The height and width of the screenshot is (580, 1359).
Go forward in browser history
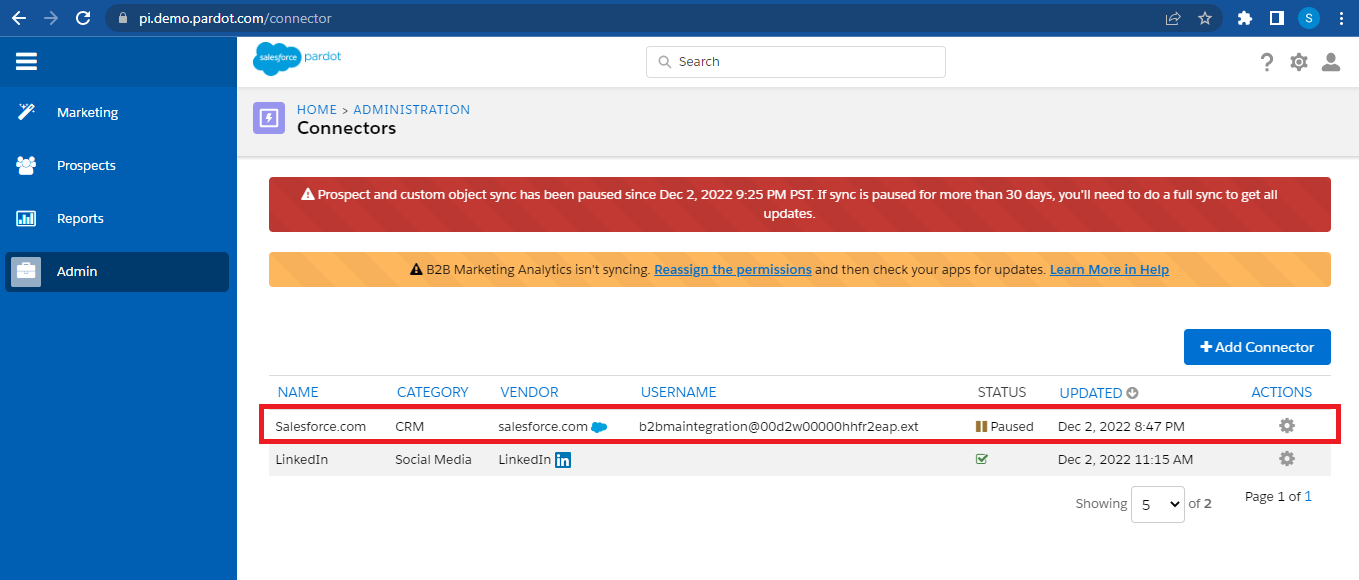[x=51, y=18]
